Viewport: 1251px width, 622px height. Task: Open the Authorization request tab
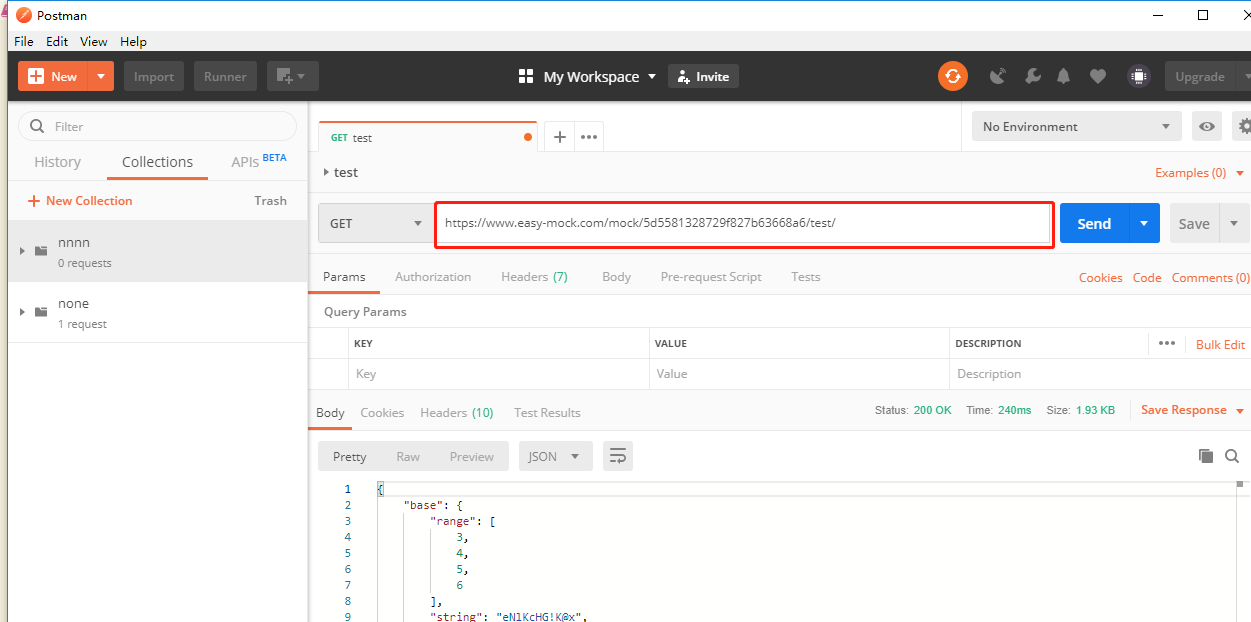433,277
